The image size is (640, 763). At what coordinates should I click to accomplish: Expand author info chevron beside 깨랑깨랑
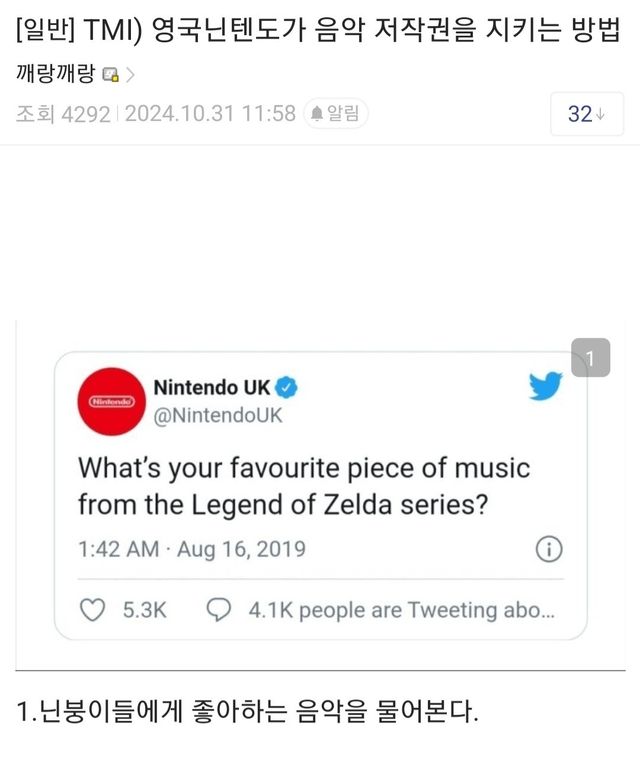pos(131,75)
